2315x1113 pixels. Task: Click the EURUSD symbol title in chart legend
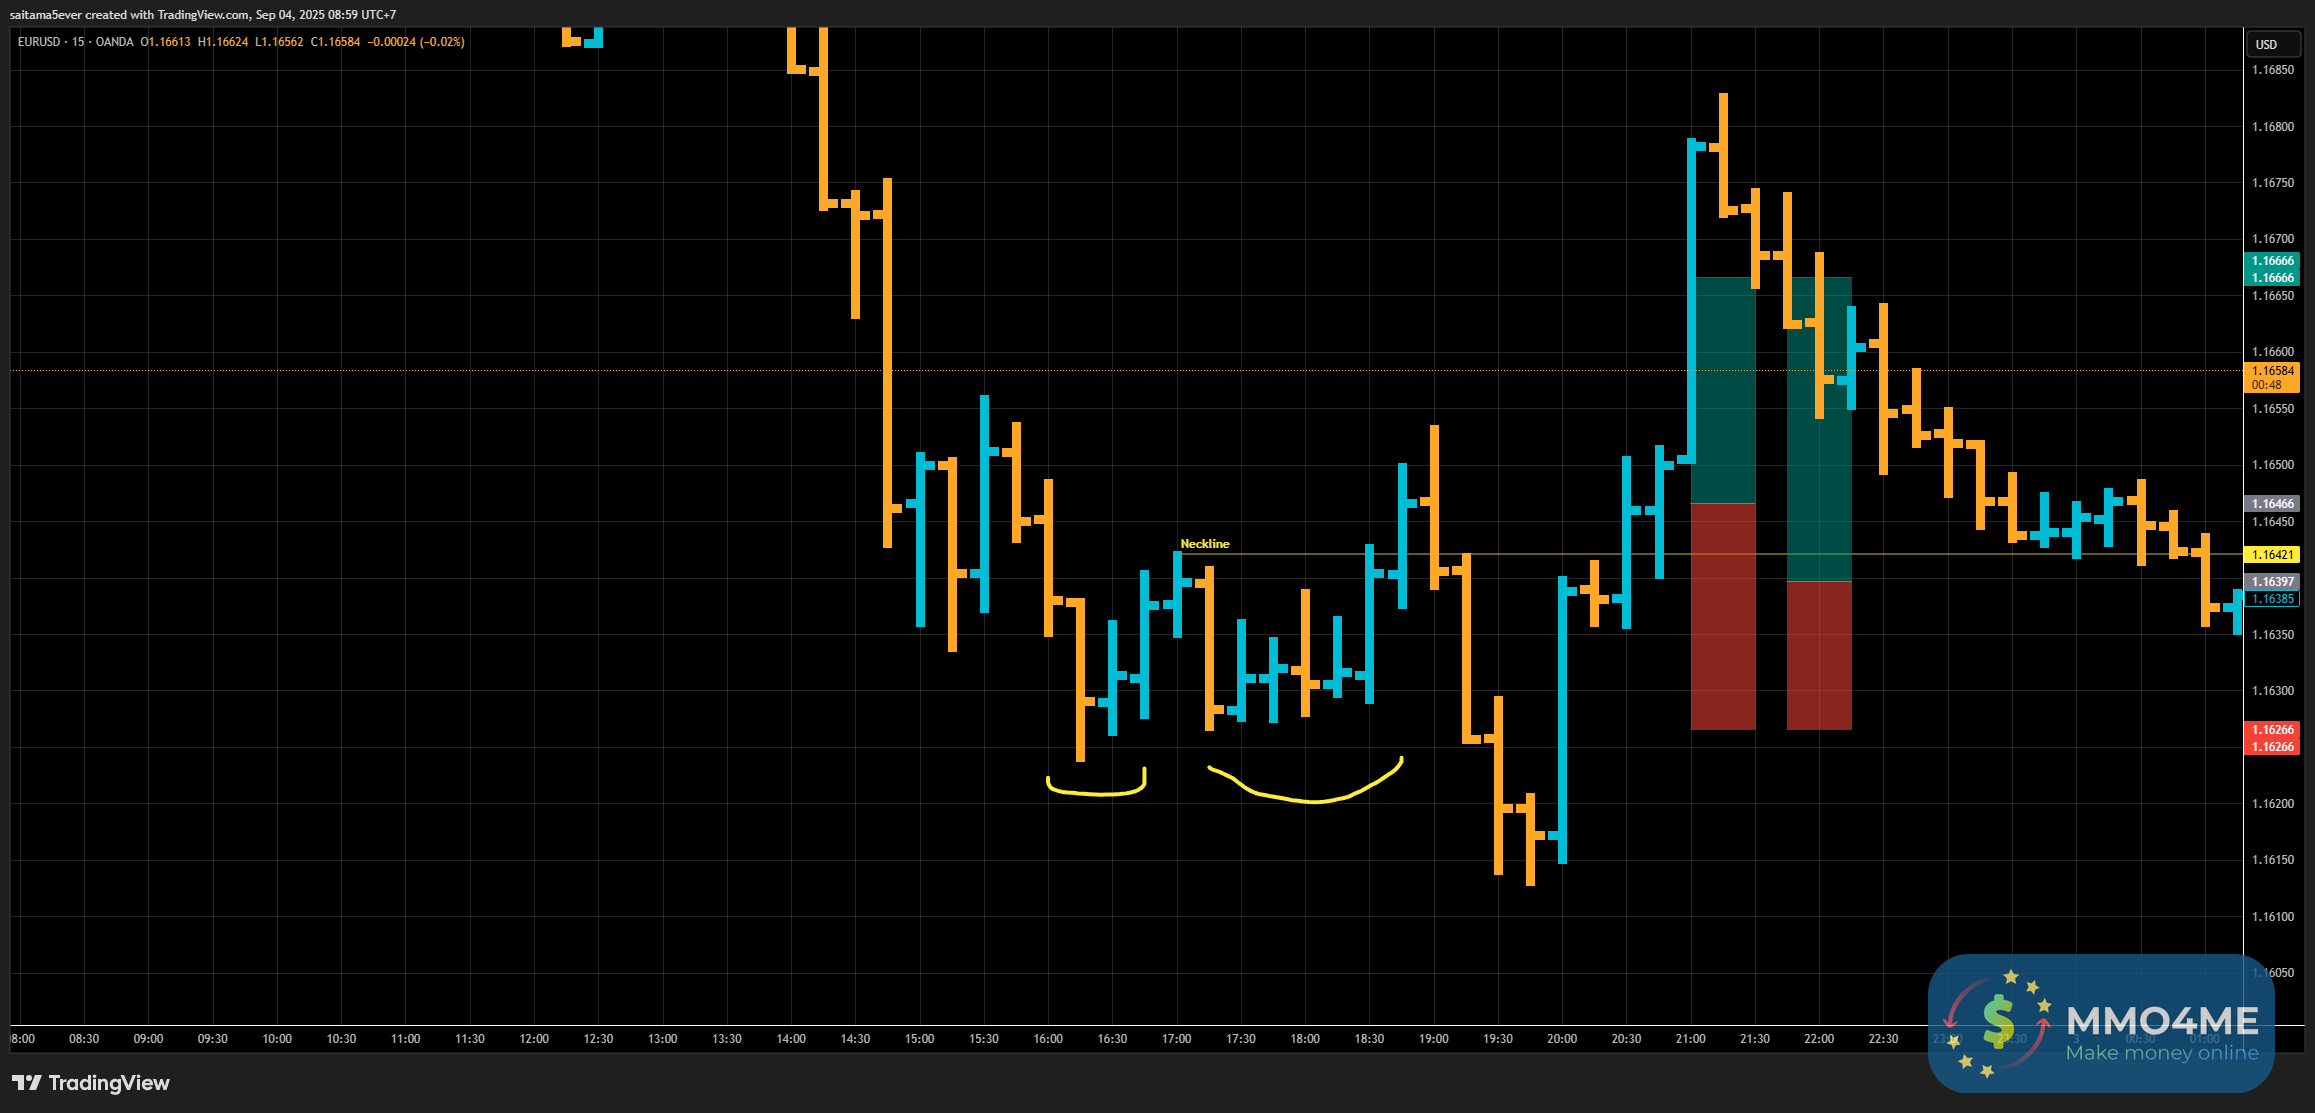pyautogui.click(x=40, y=42)
